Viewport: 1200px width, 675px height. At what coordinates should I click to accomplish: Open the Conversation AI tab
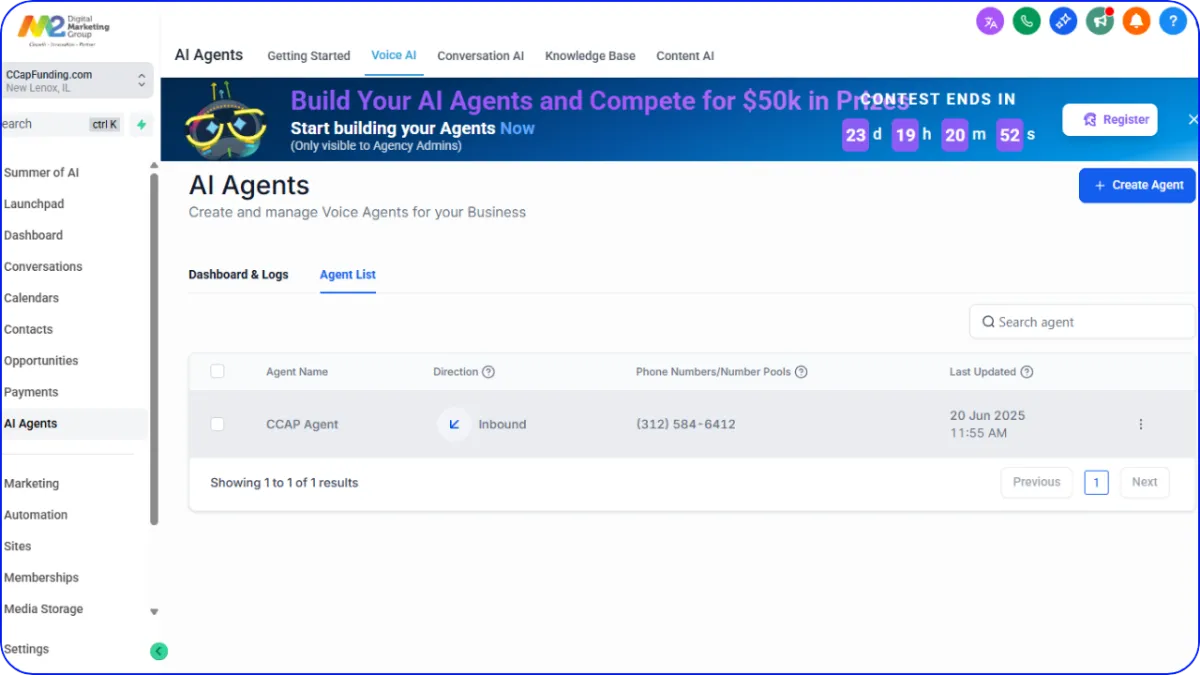tap(481, 56)
